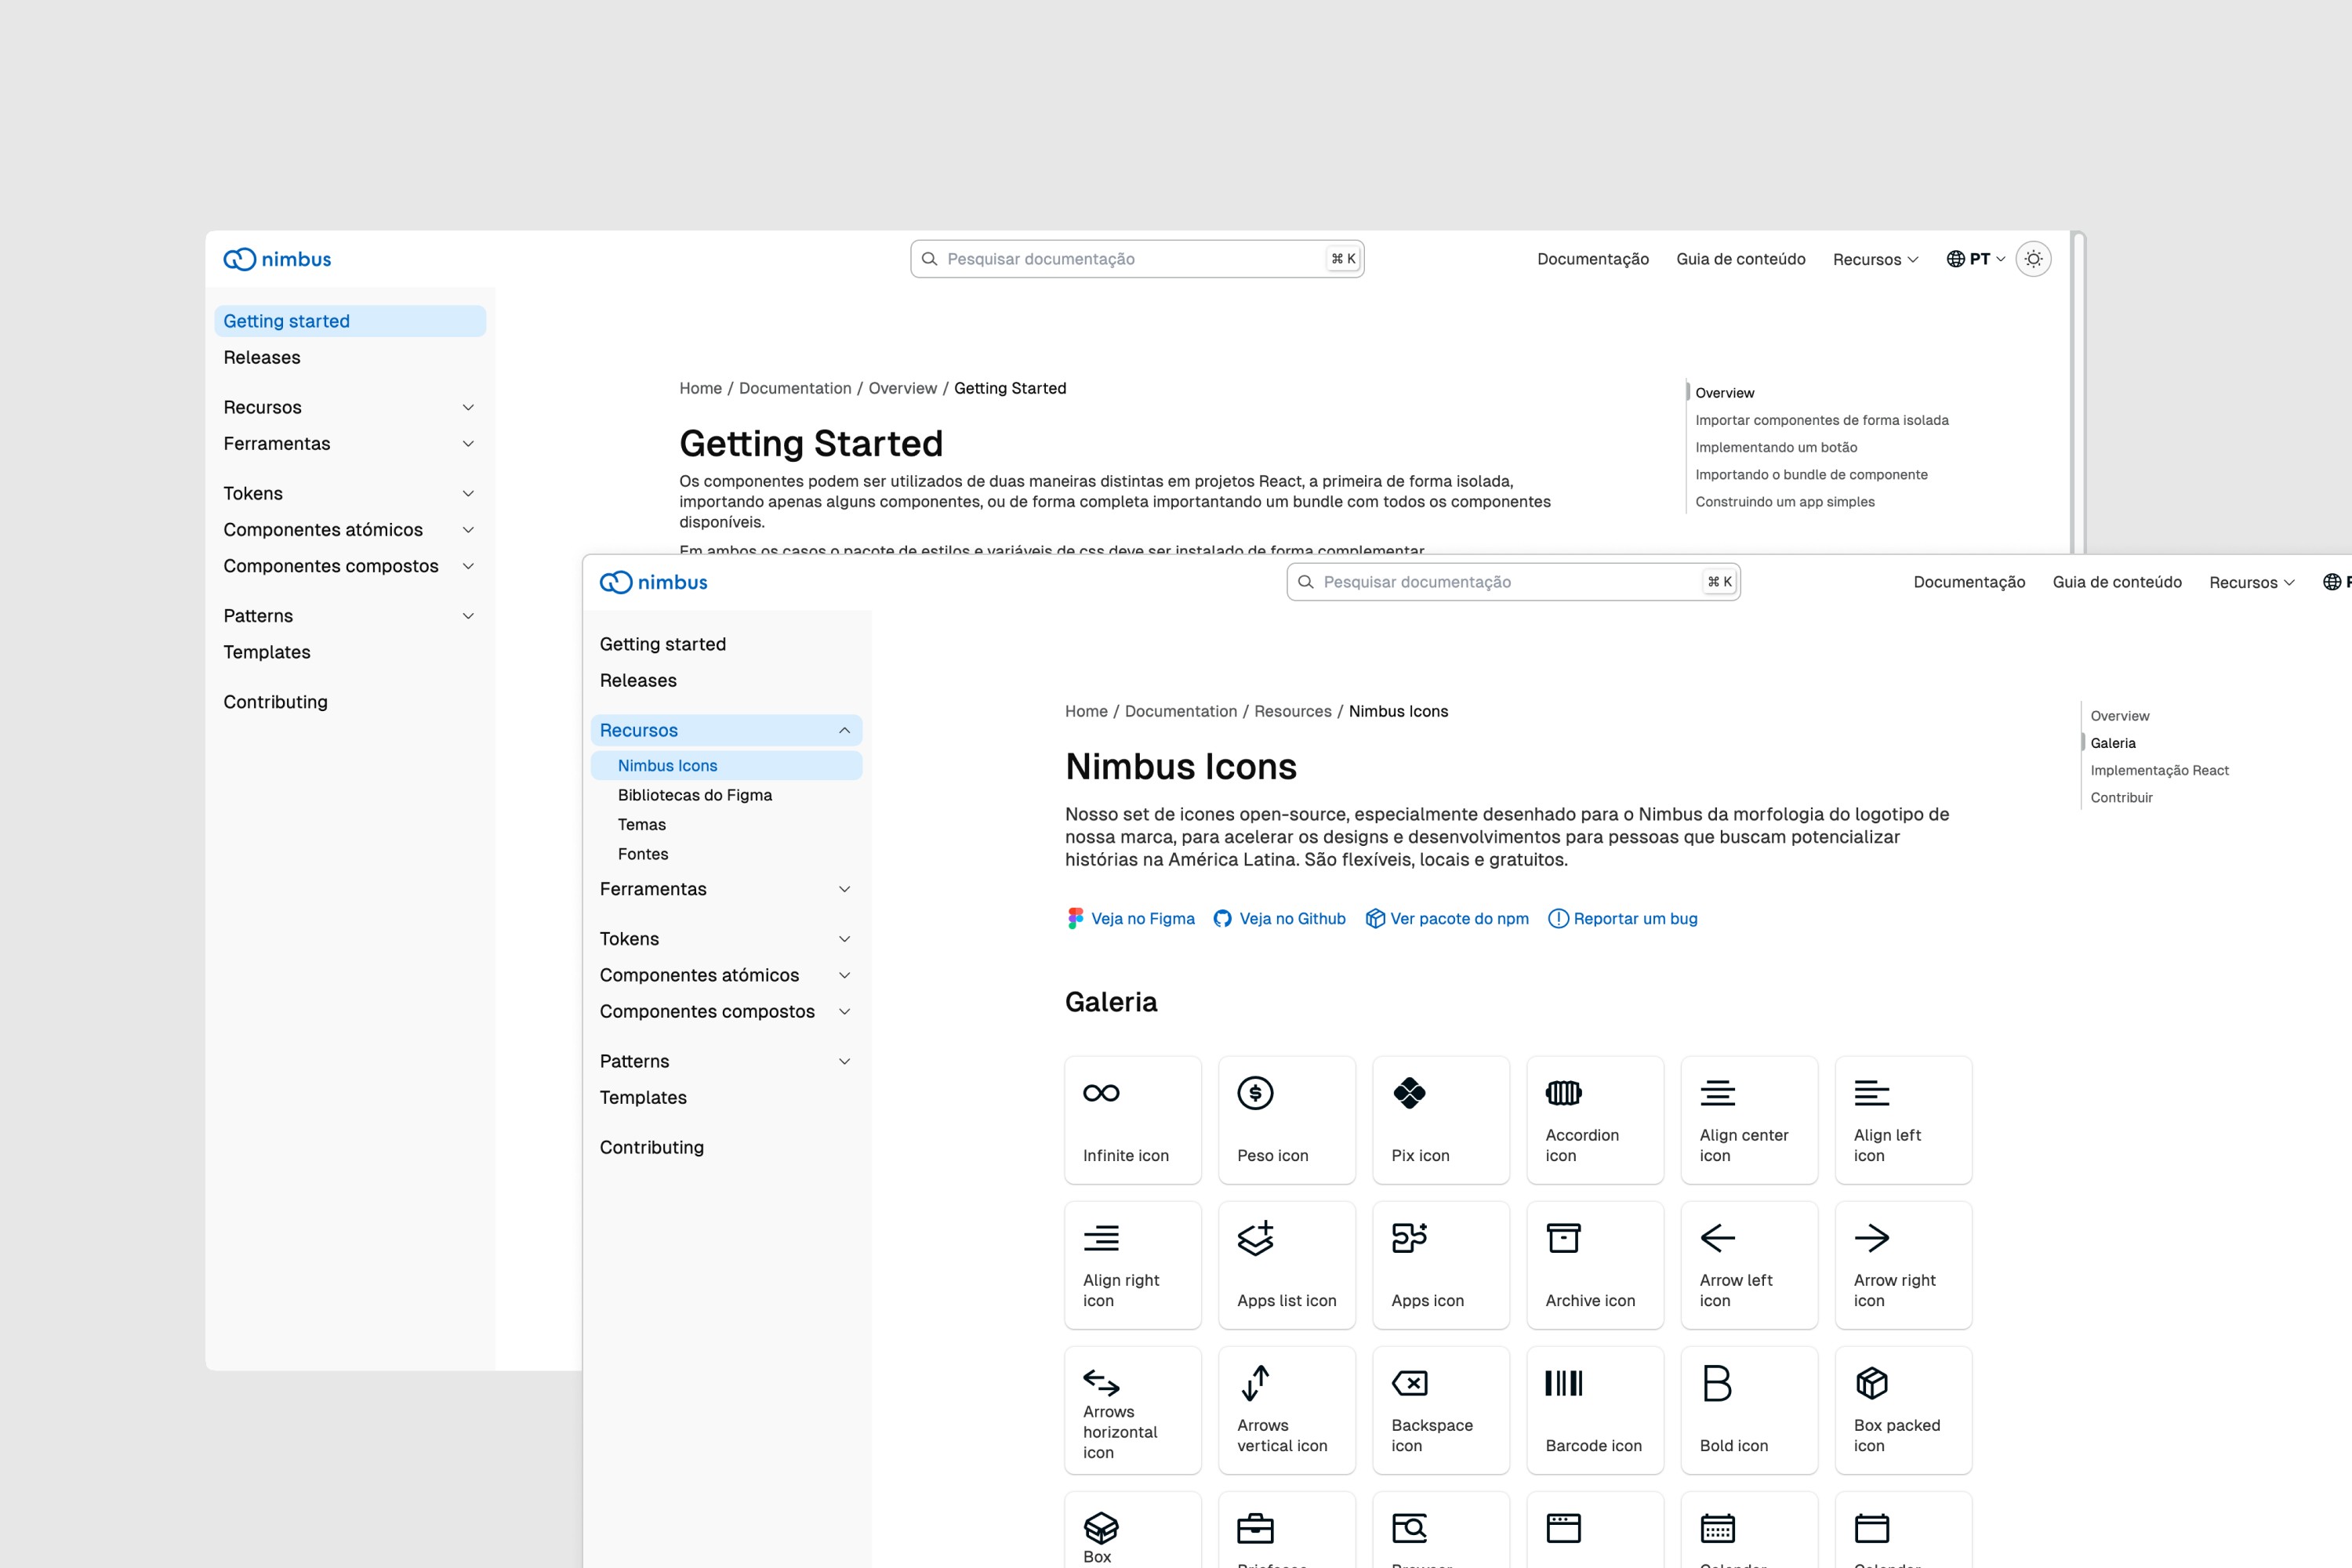Open Veja no Github link
This screenshot has width=2352, height=1568.
click(x=1280, y=918)
